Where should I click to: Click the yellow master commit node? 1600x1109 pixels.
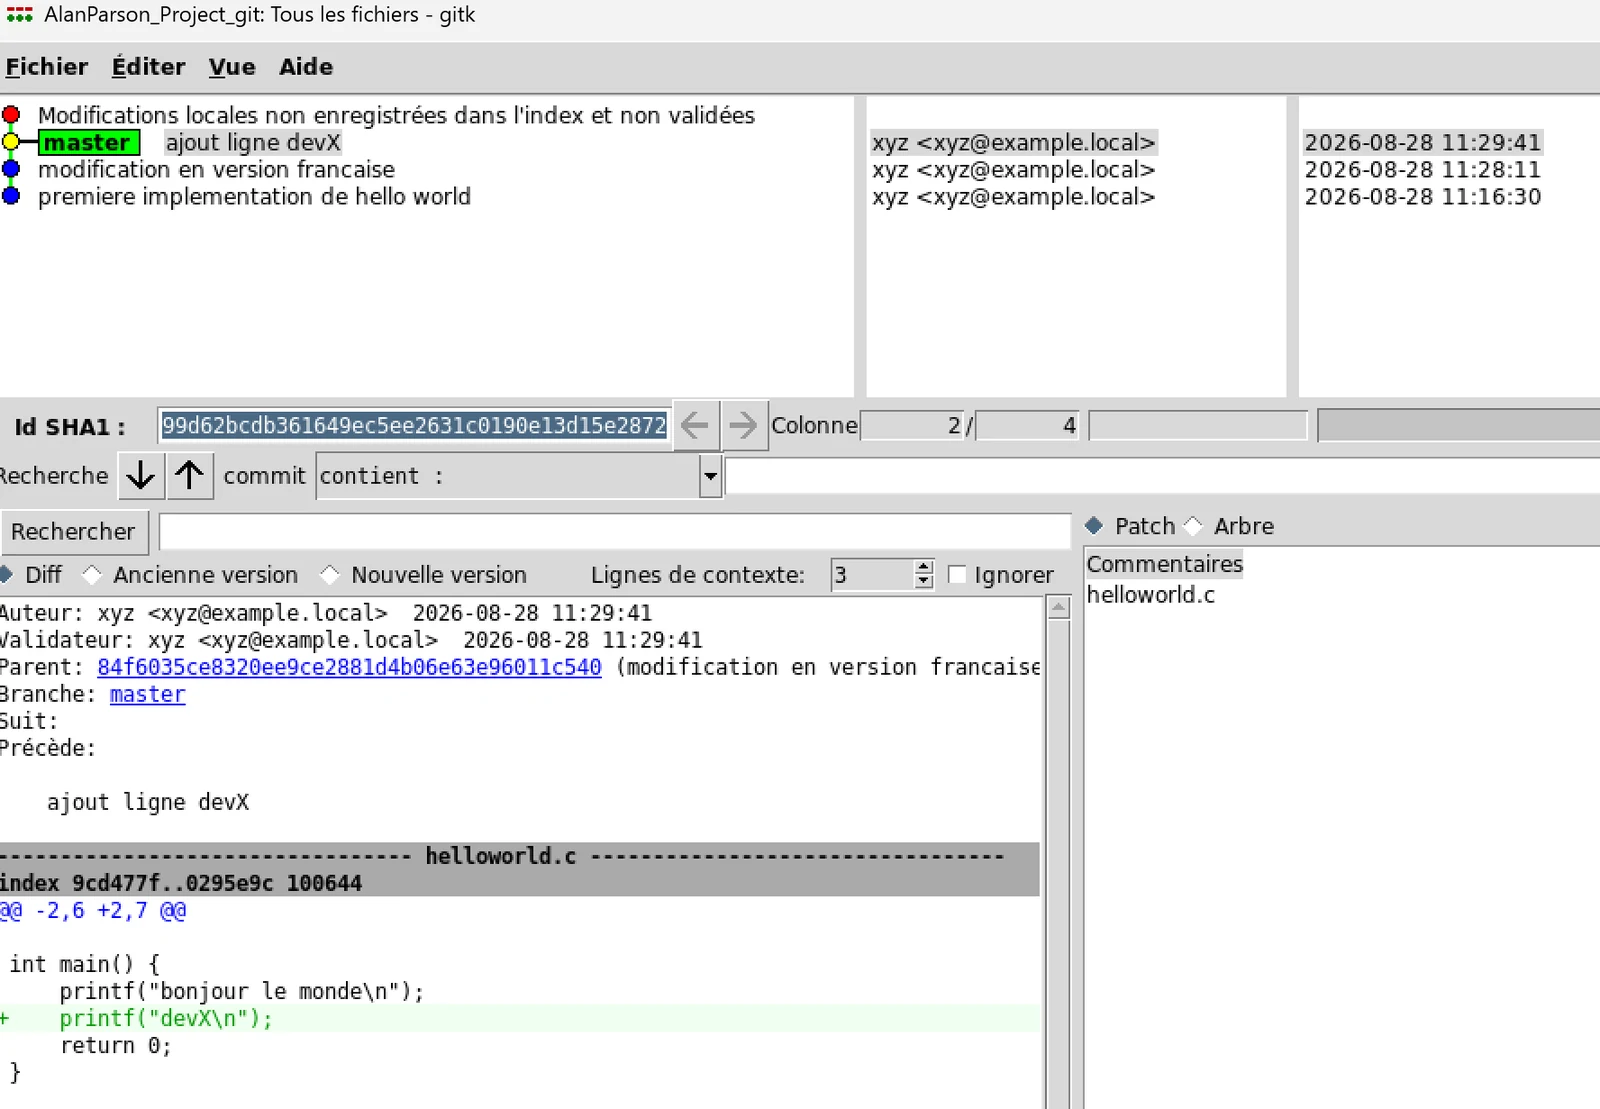pos(11,142)
